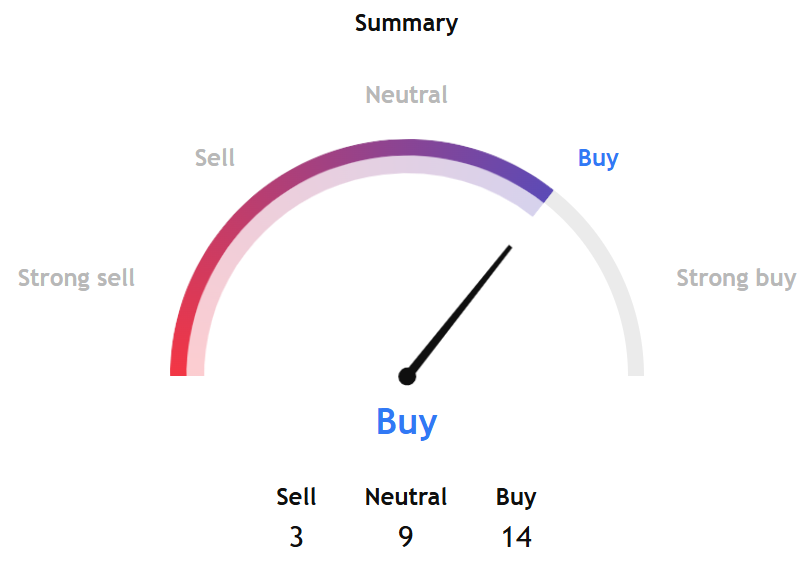Click the black gauge needle

460,310
